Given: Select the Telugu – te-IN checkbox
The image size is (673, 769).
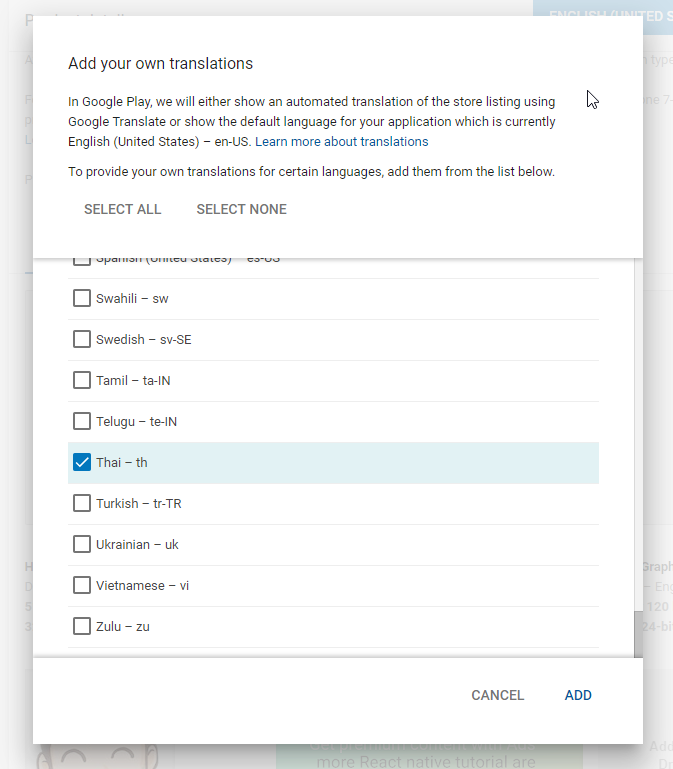Looking at the screenshot, I should tap(82, 421).
